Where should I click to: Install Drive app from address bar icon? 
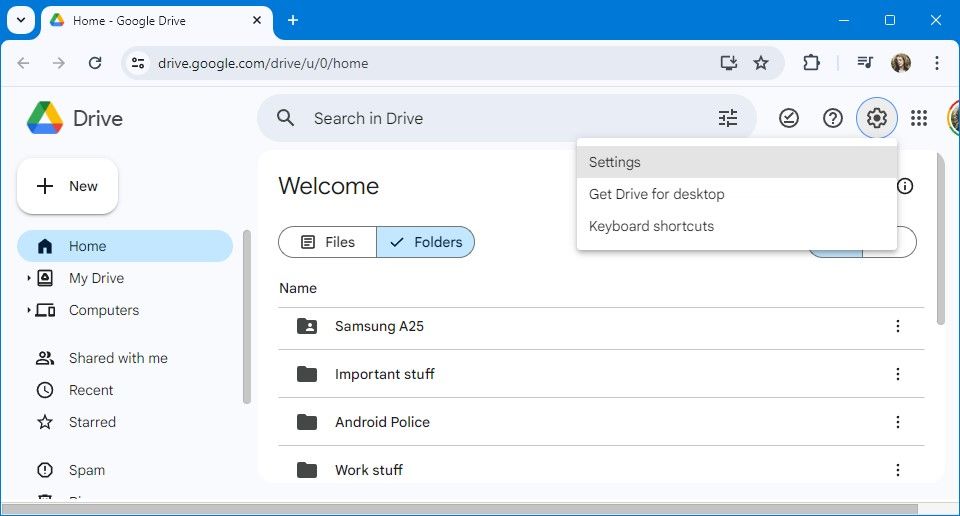click(x=728, y=62)
